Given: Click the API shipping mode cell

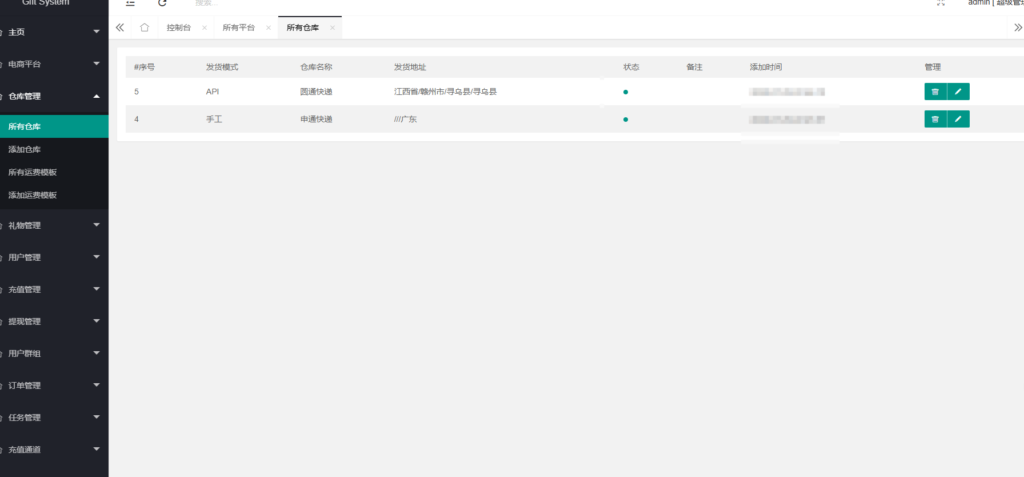Looking at the screenshot, I should pyautogui.click(x=212, y=92).
